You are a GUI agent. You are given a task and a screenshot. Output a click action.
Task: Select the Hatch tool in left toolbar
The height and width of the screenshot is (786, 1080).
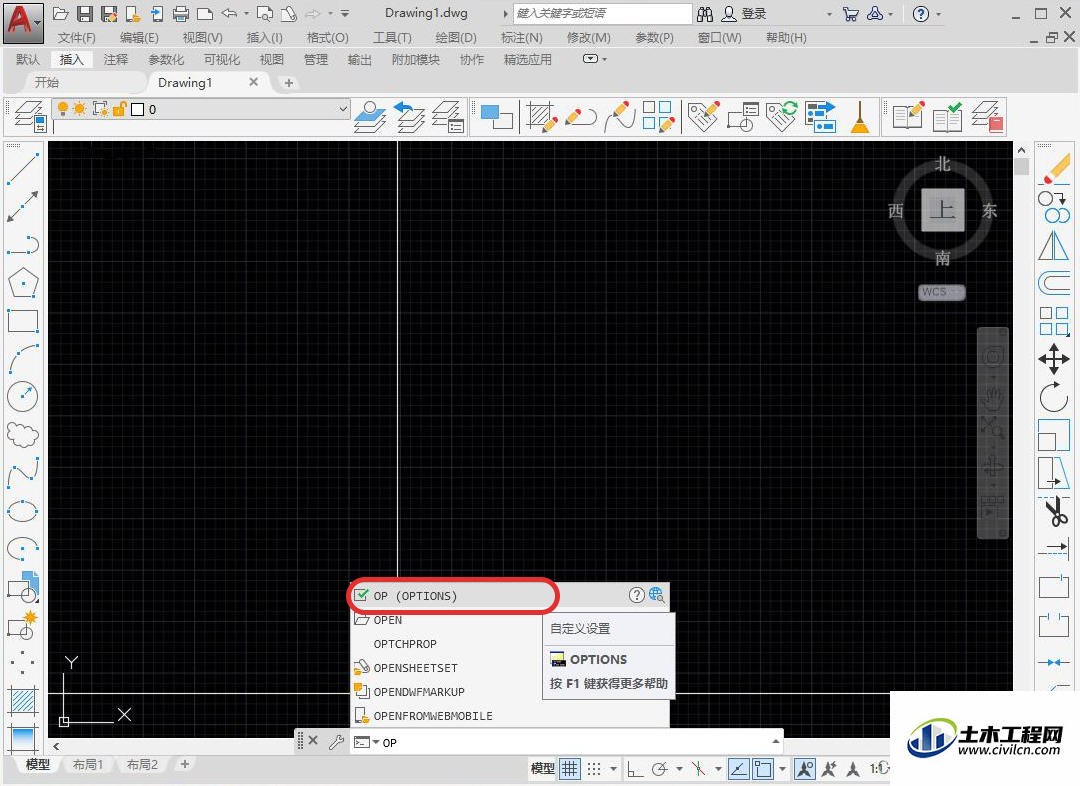(x=23, y=701)
